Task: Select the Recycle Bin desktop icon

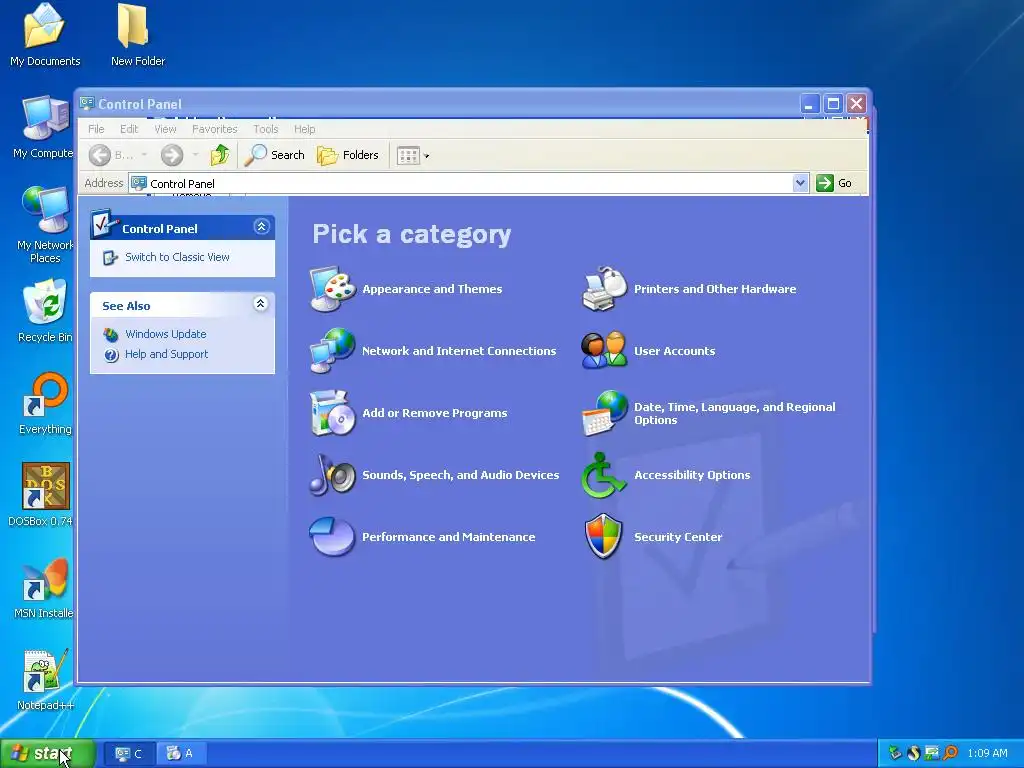Action: (44, 301)
